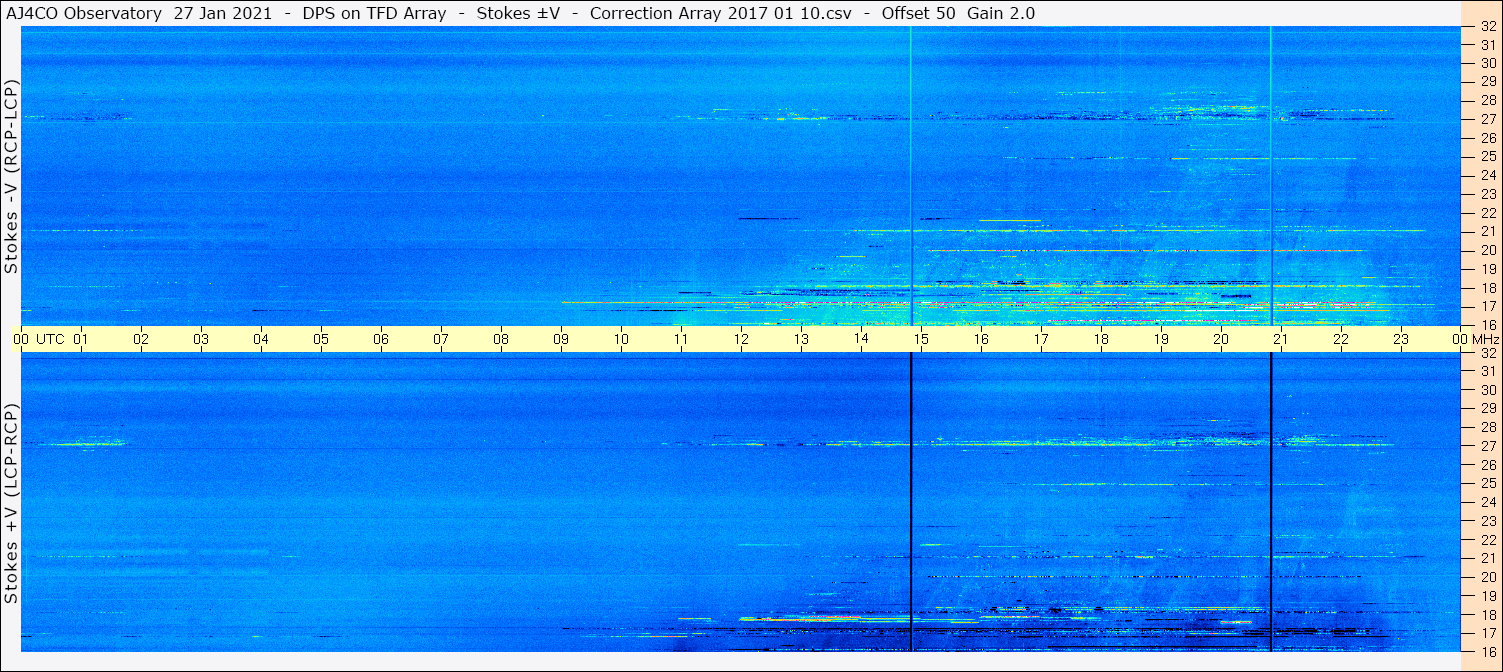Screen dimensions: 1503x672
Task: Click the 30 MHz label of Stokes -V panel
Action: pos(1487,62)
